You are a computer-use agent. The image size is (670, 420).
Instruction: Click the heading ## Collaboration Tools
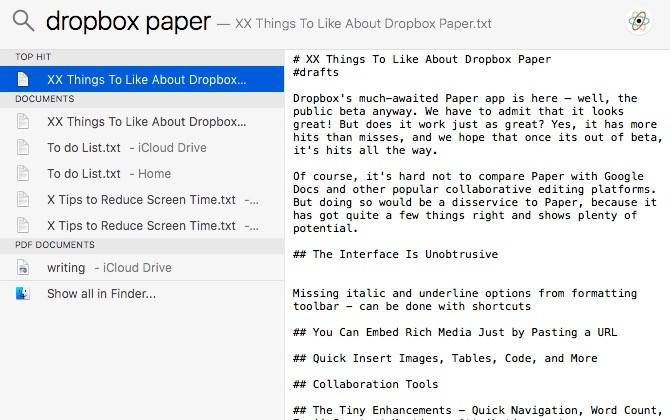pos(366,385)
